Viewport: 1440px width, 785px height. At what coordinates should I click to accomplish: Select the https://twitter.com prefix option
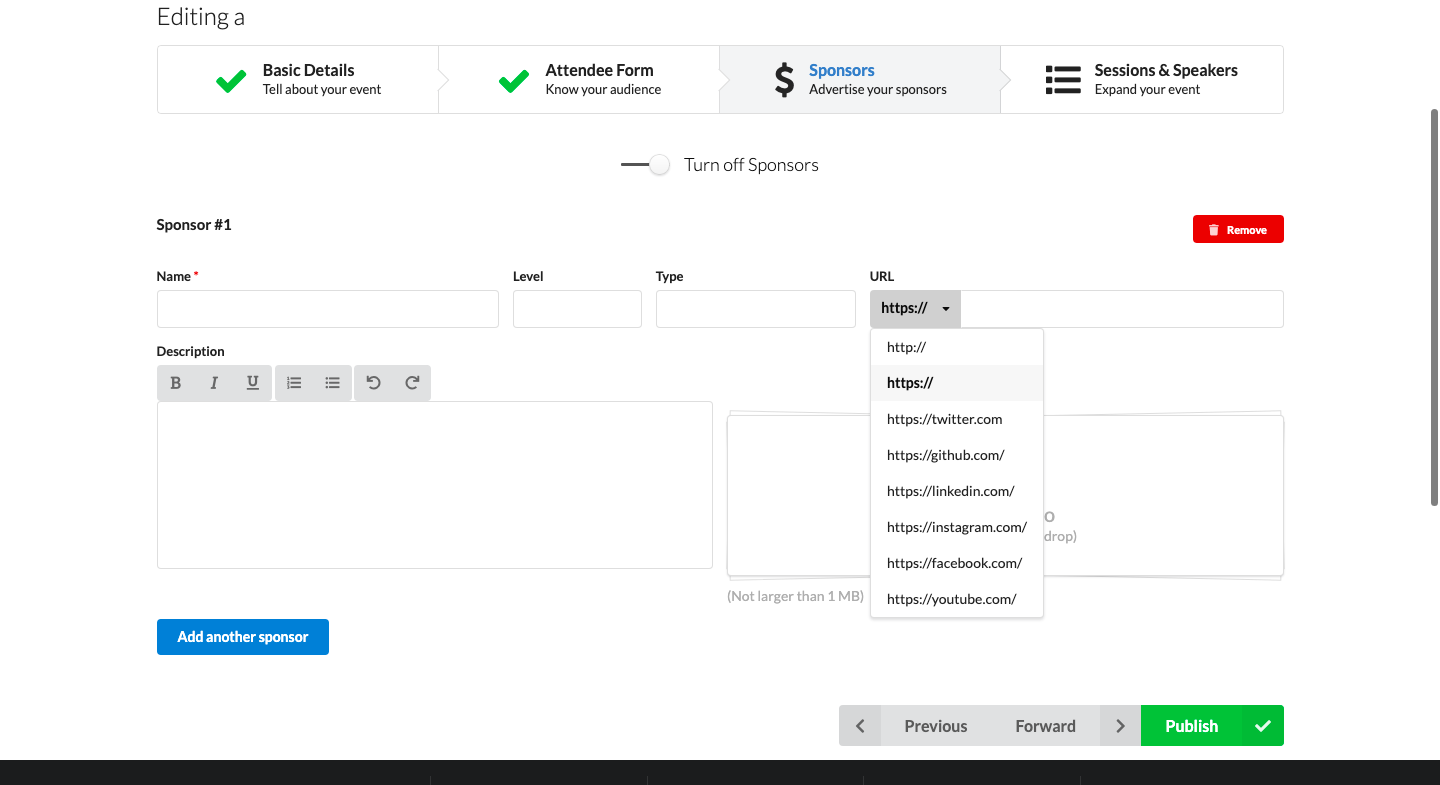tap(957, 419)
